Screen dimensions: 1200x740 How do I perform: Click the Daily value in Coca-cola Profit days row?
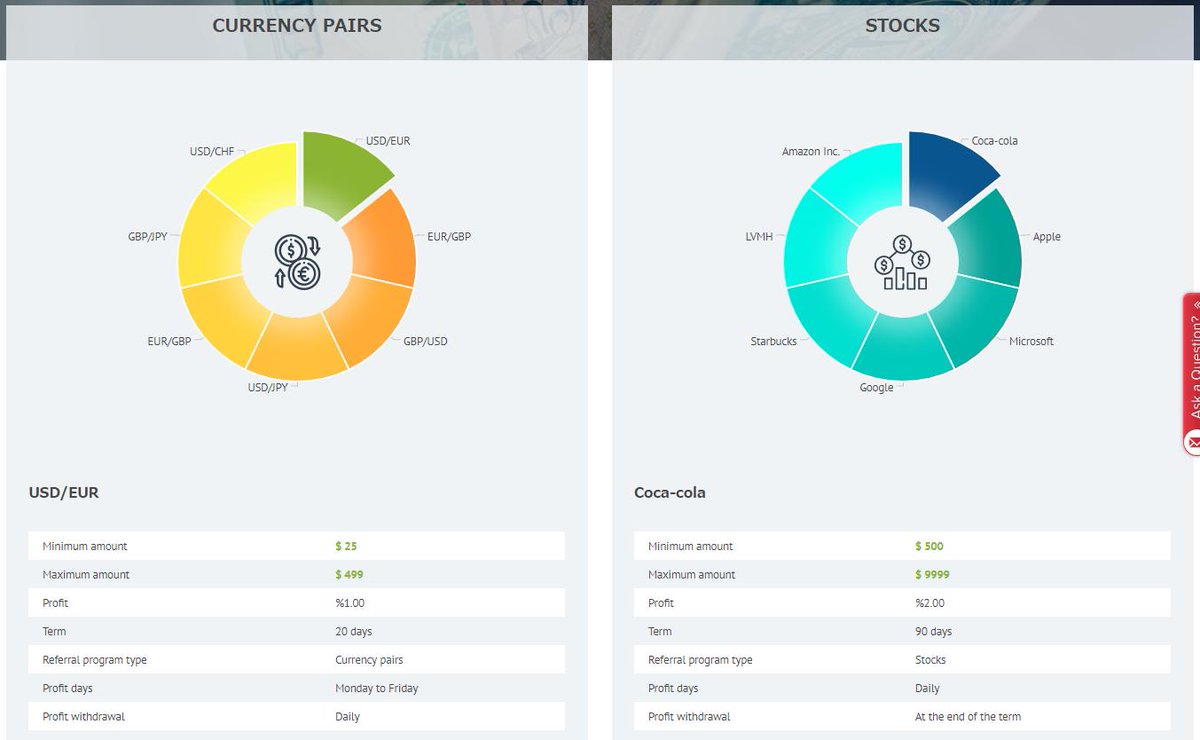[927, 688]
